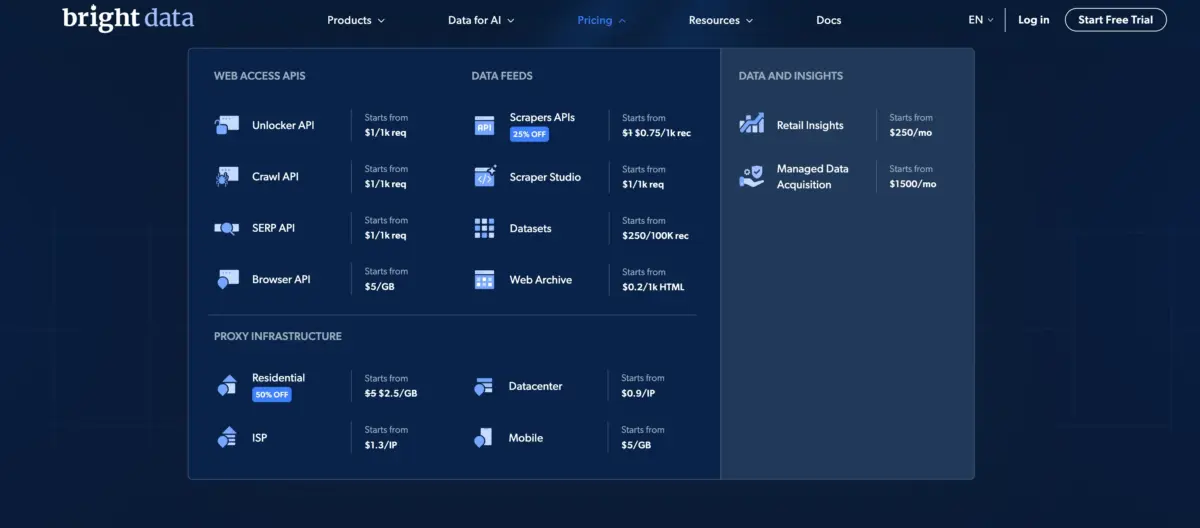Click the $1500/mo Managed Data price

coord(913,184)
